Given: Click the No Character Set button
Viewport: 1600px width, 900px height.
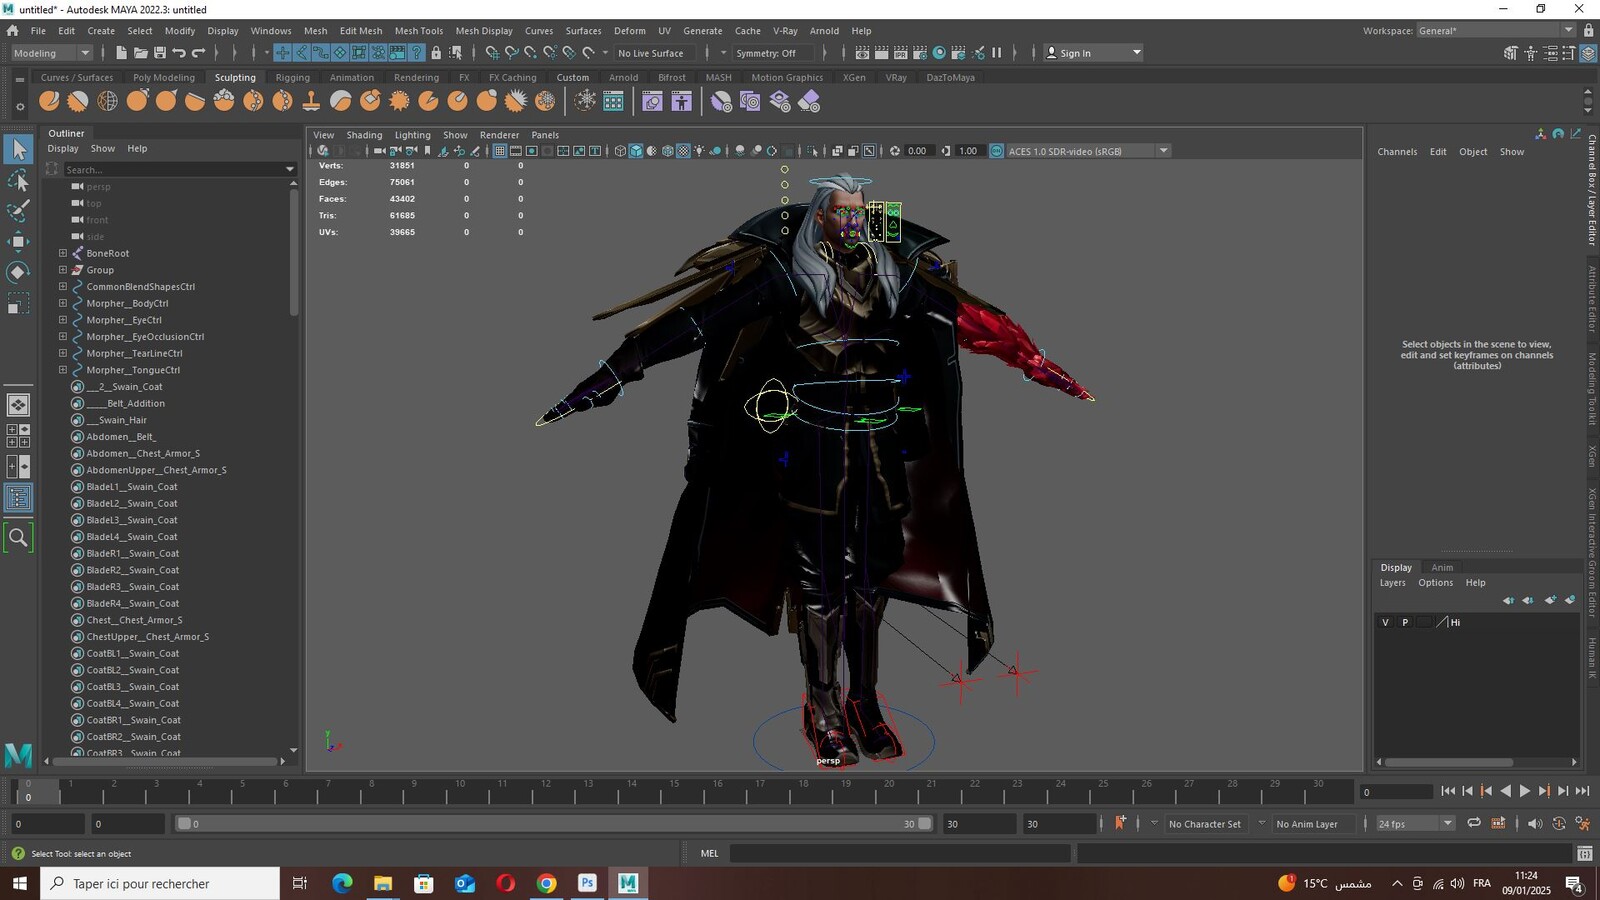Looking at the screenshot, I should [1204, 824].
